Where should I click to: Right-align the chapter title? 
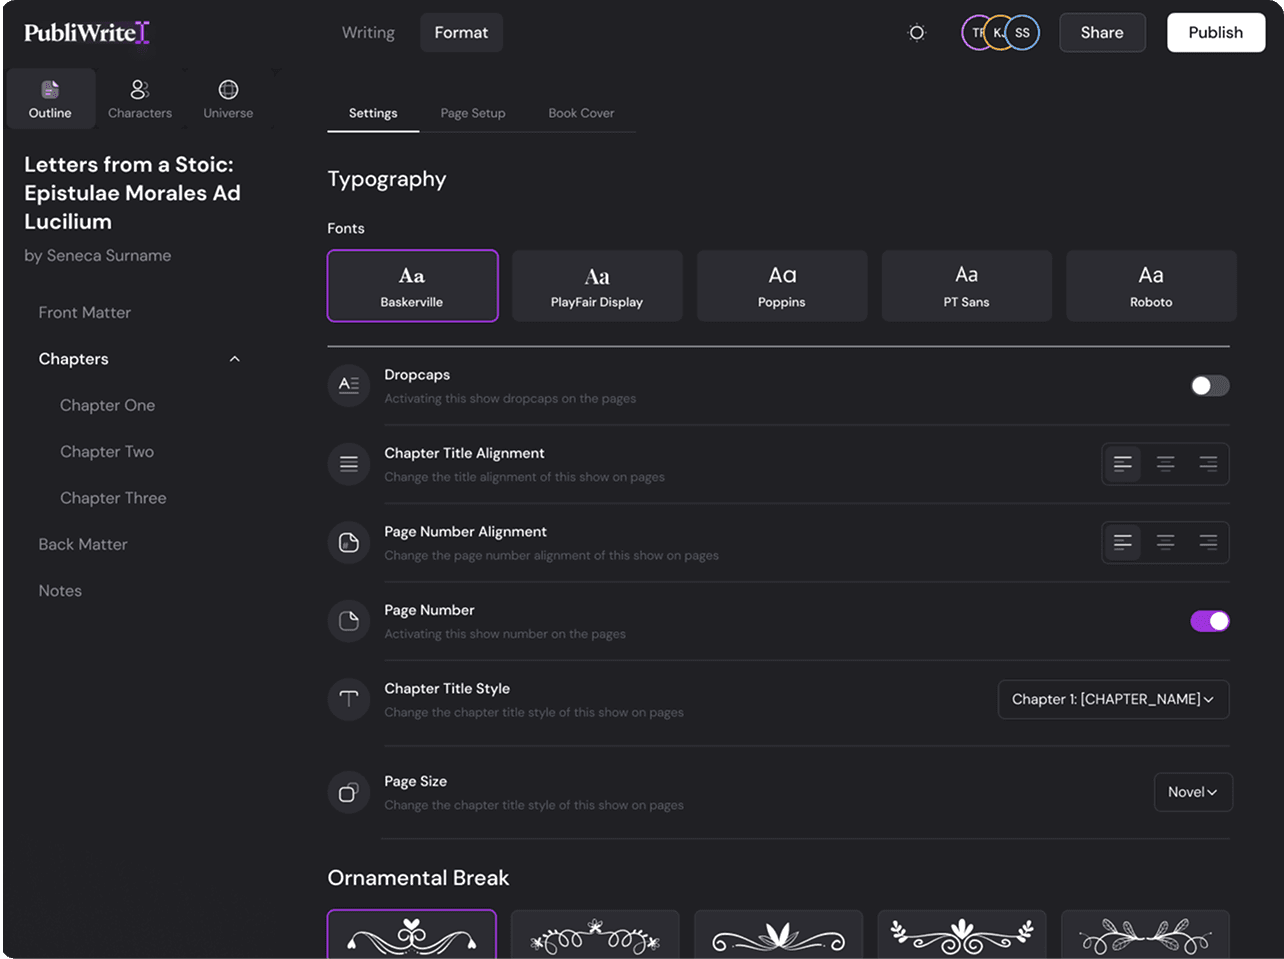coord(1208,464)
